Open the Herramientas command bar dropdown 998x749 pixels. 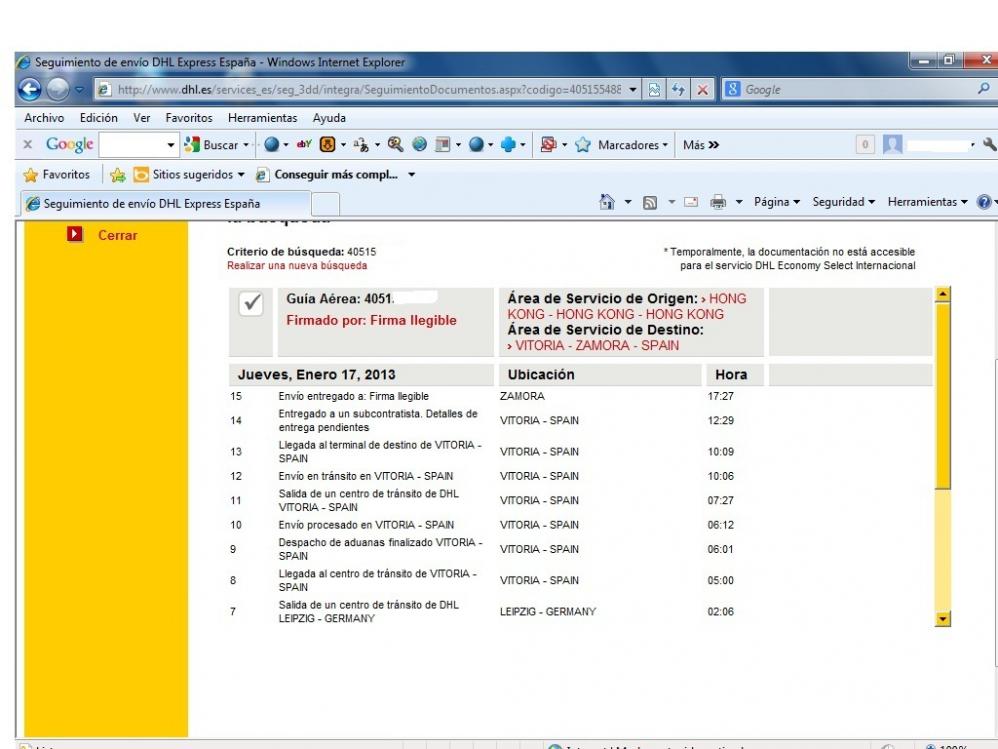pos(927,202)
